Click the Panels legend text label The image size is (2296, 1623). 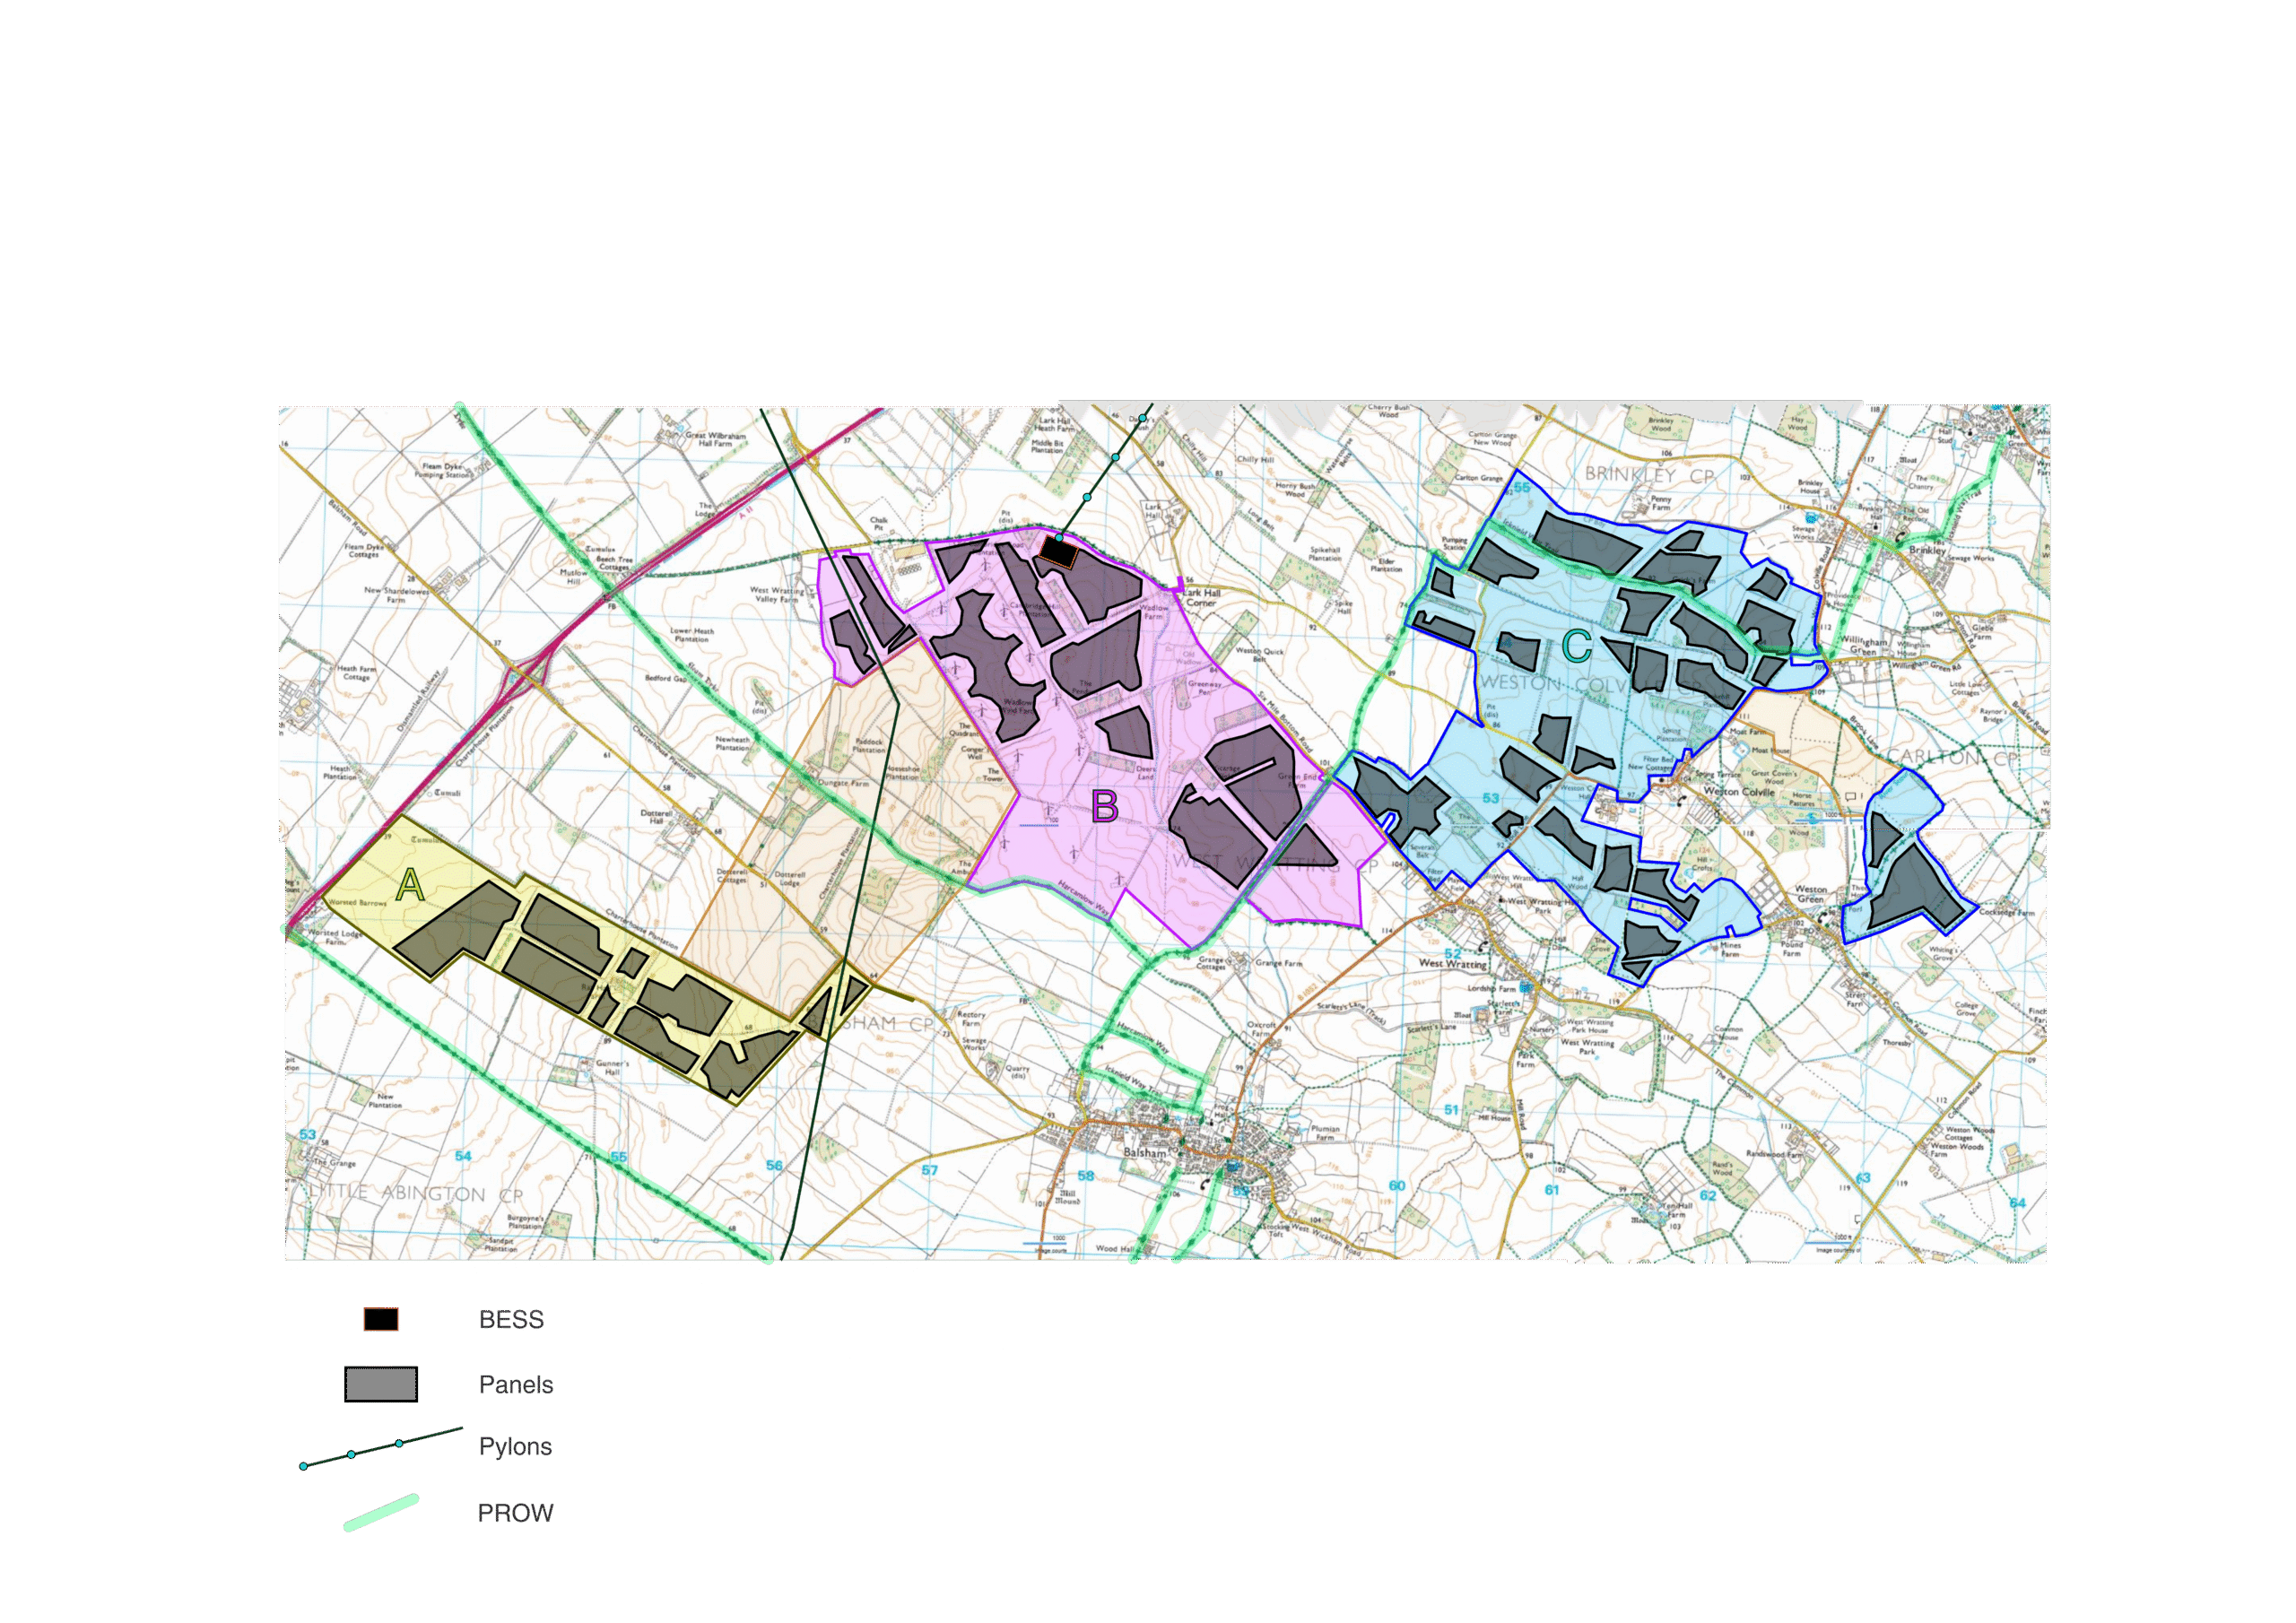click(x=515, y=1385)
